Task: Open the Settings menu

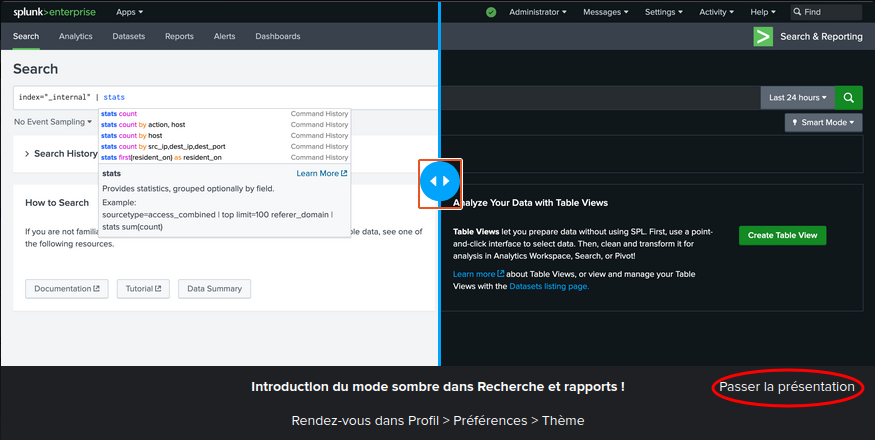Action: (664, 12)
